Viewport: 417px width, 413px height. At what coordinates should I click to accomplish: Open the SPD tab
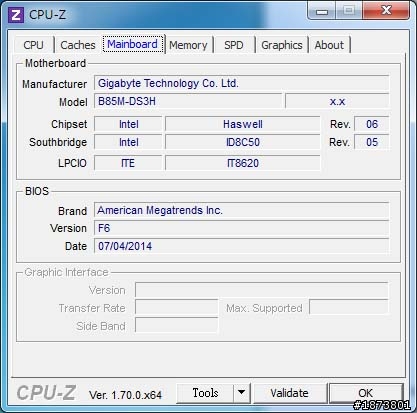point(234,45)
